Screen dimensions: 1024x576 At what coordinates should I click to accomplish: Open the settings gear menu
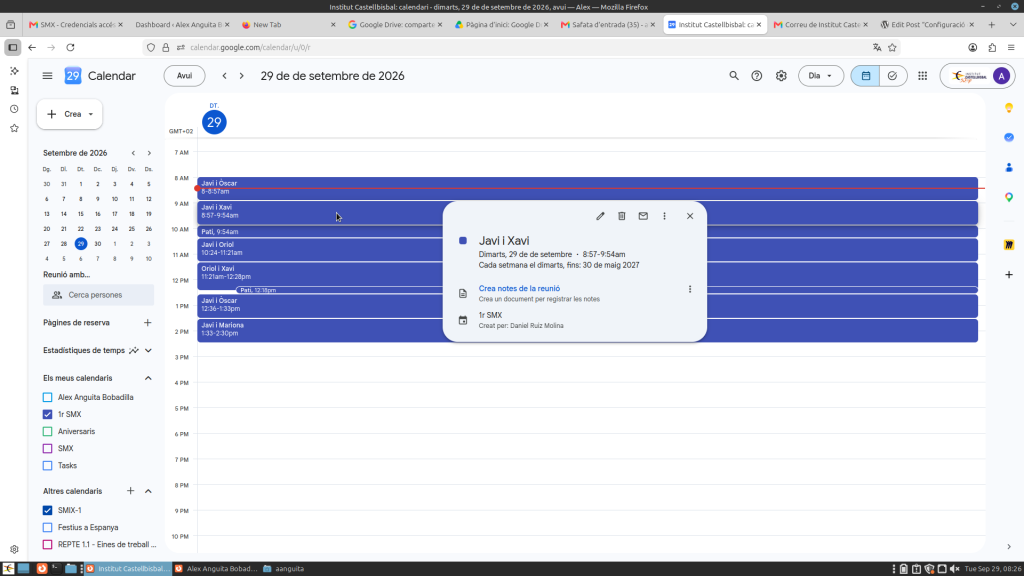[781, 76]
